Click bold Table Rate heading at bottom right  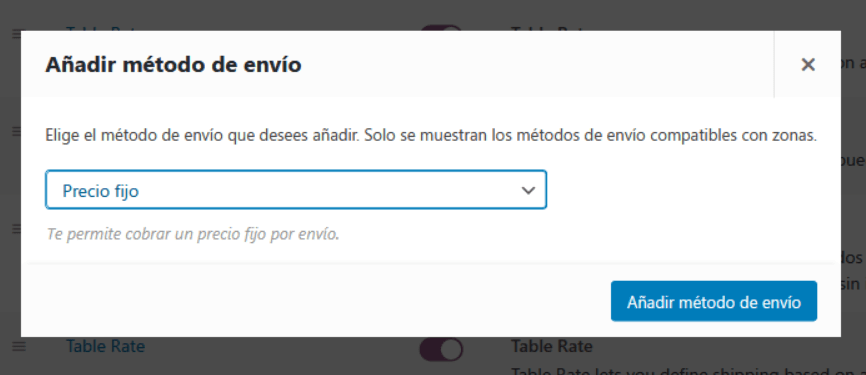pyautogui.click(x=552, y=347)
